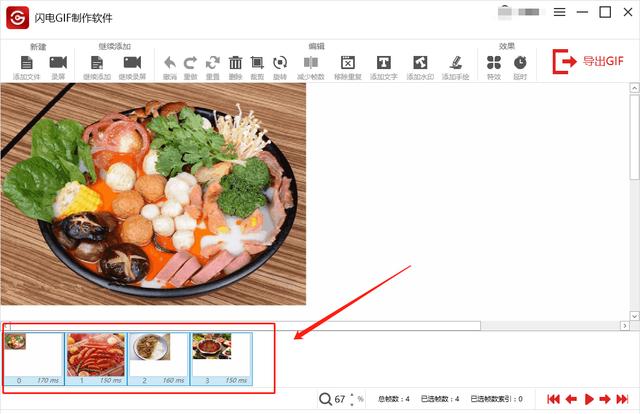Select frame 1 thumbnail with crayfish

tap(96, 354)
